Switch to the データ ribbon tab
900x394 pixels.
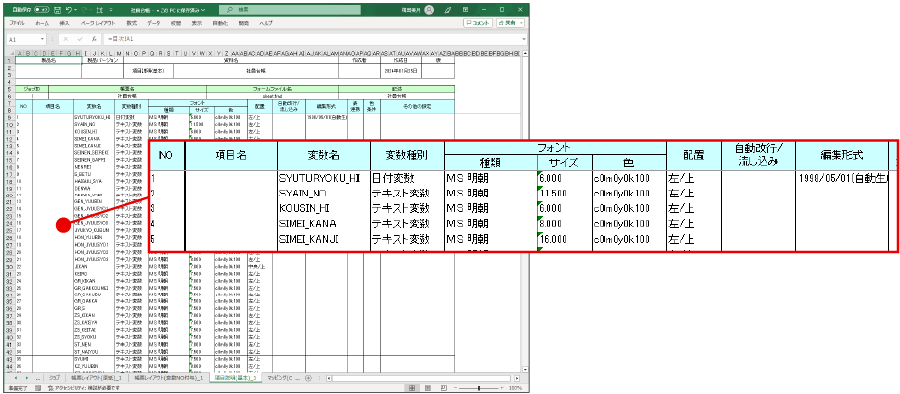pyautogui.click(x=153, y=23)
